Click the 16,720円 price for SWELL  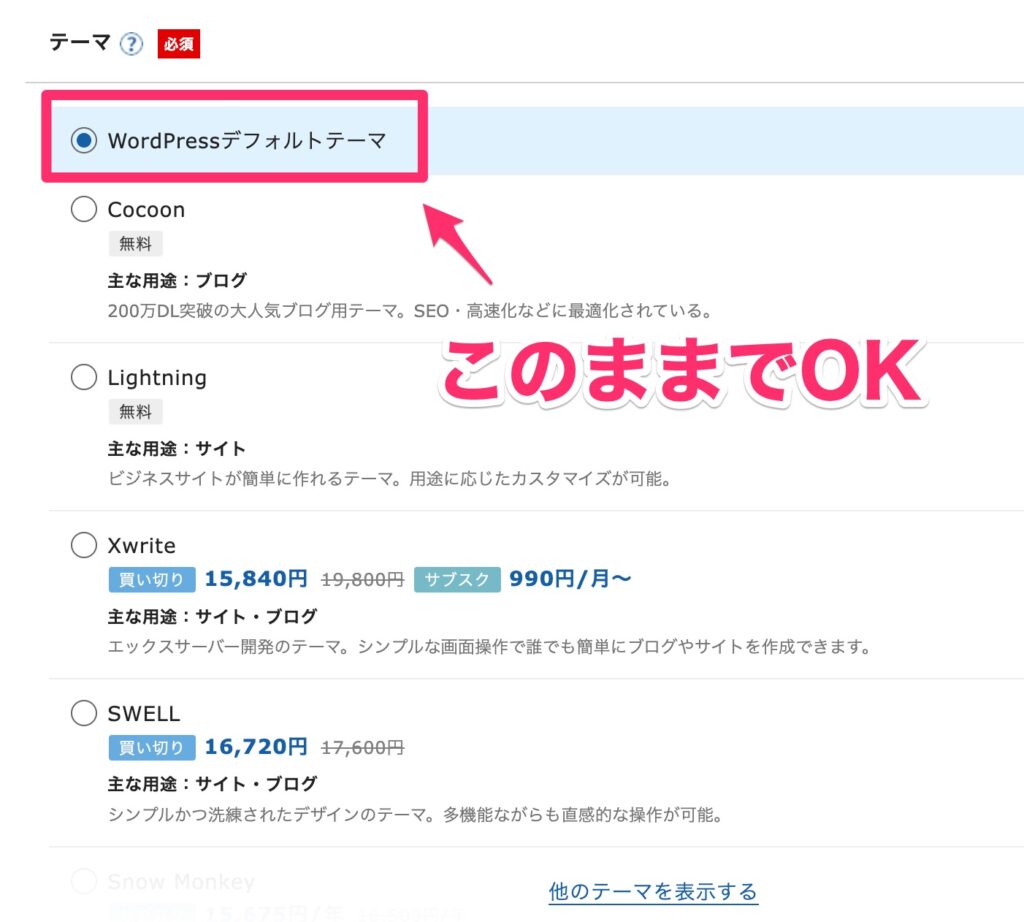pos(256,747)
